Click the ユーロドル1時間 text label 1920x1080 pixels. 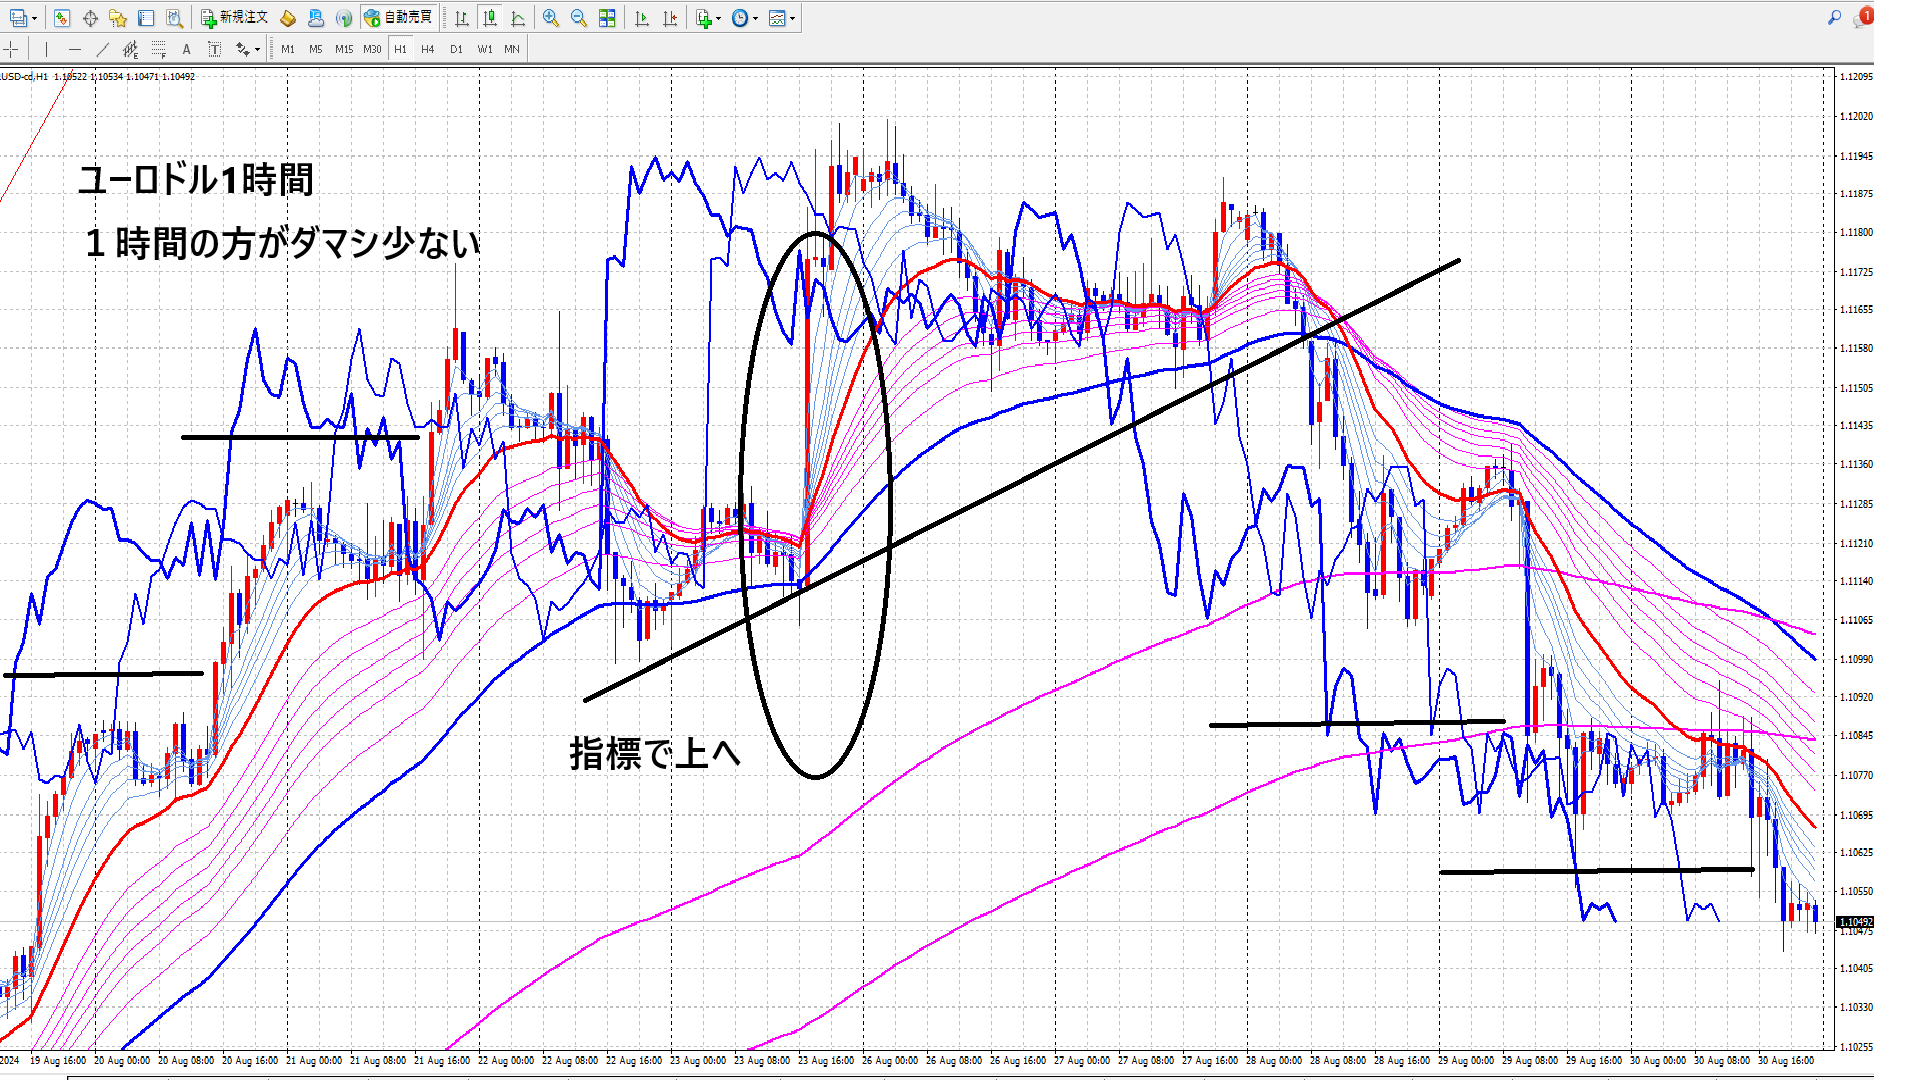point(196,180)
